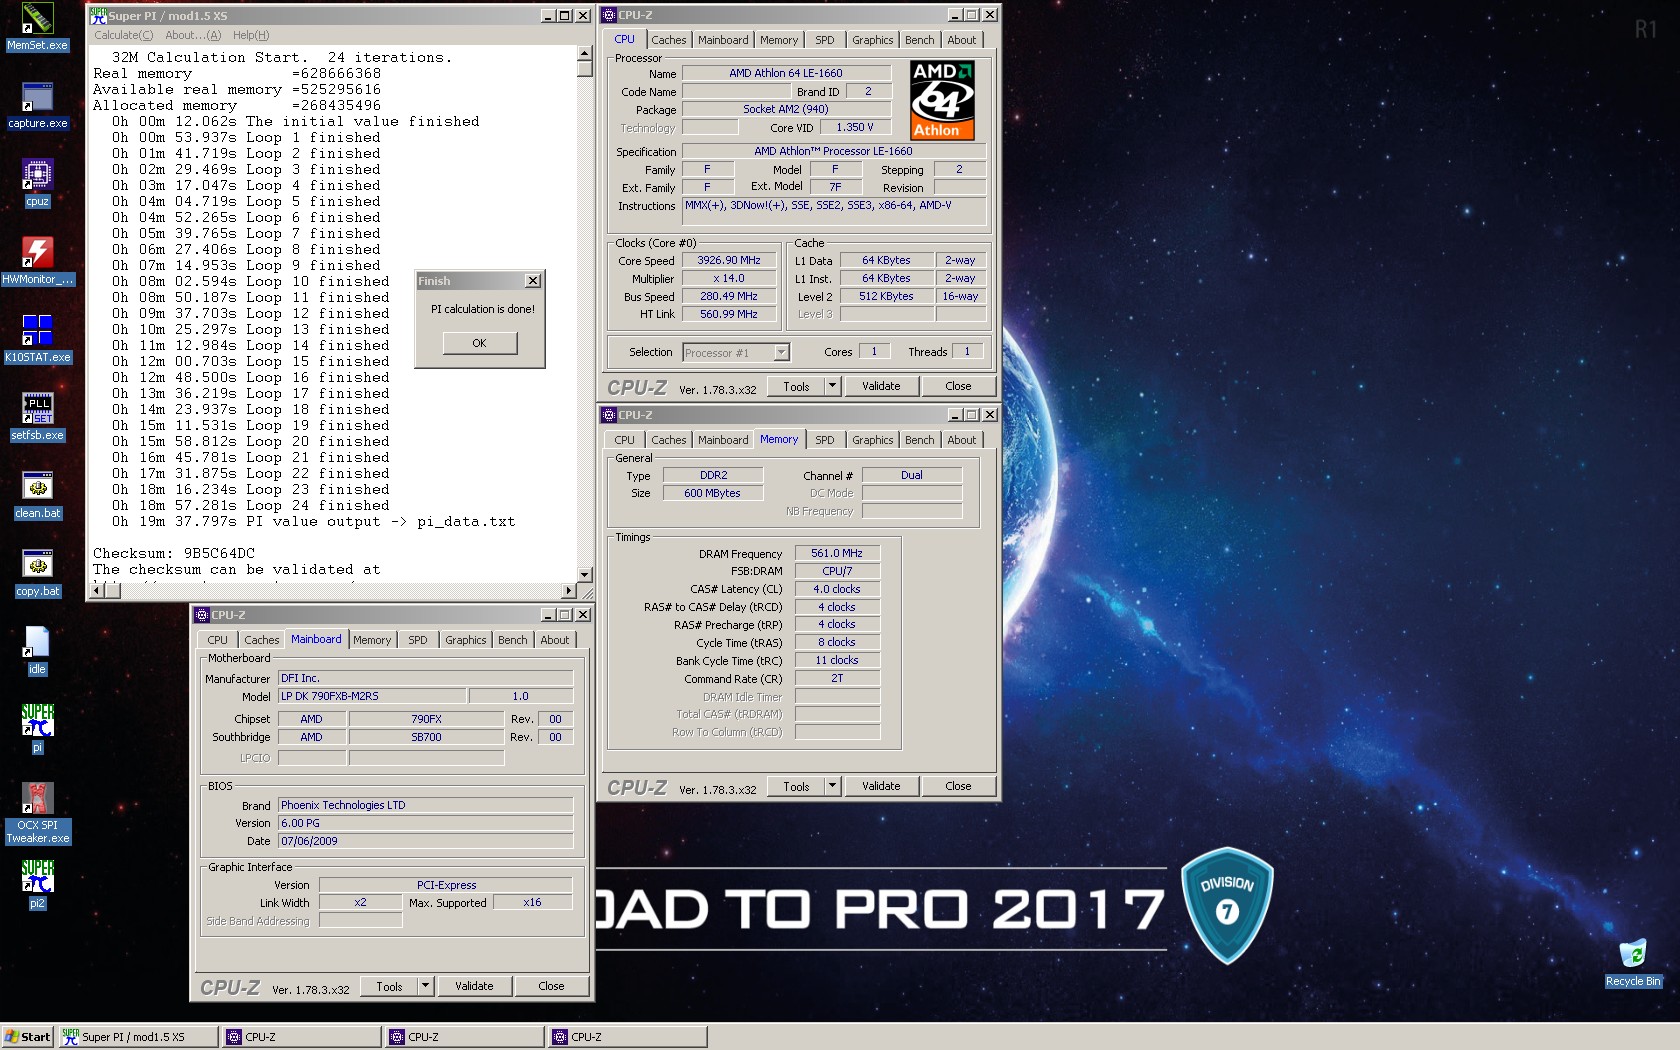Click CPU-Z Mainboard window title icon

[201, 615]
